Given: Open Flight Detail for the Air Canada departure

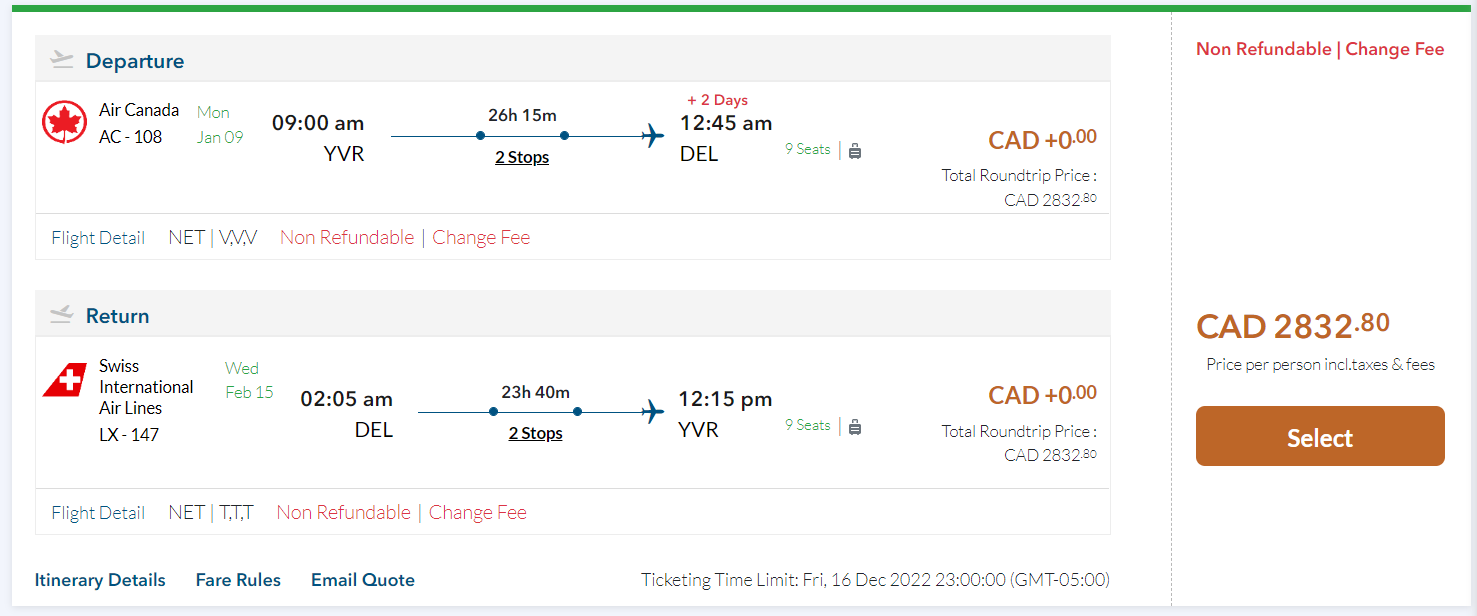Looking at the screenshot, I should click(98, 238).
